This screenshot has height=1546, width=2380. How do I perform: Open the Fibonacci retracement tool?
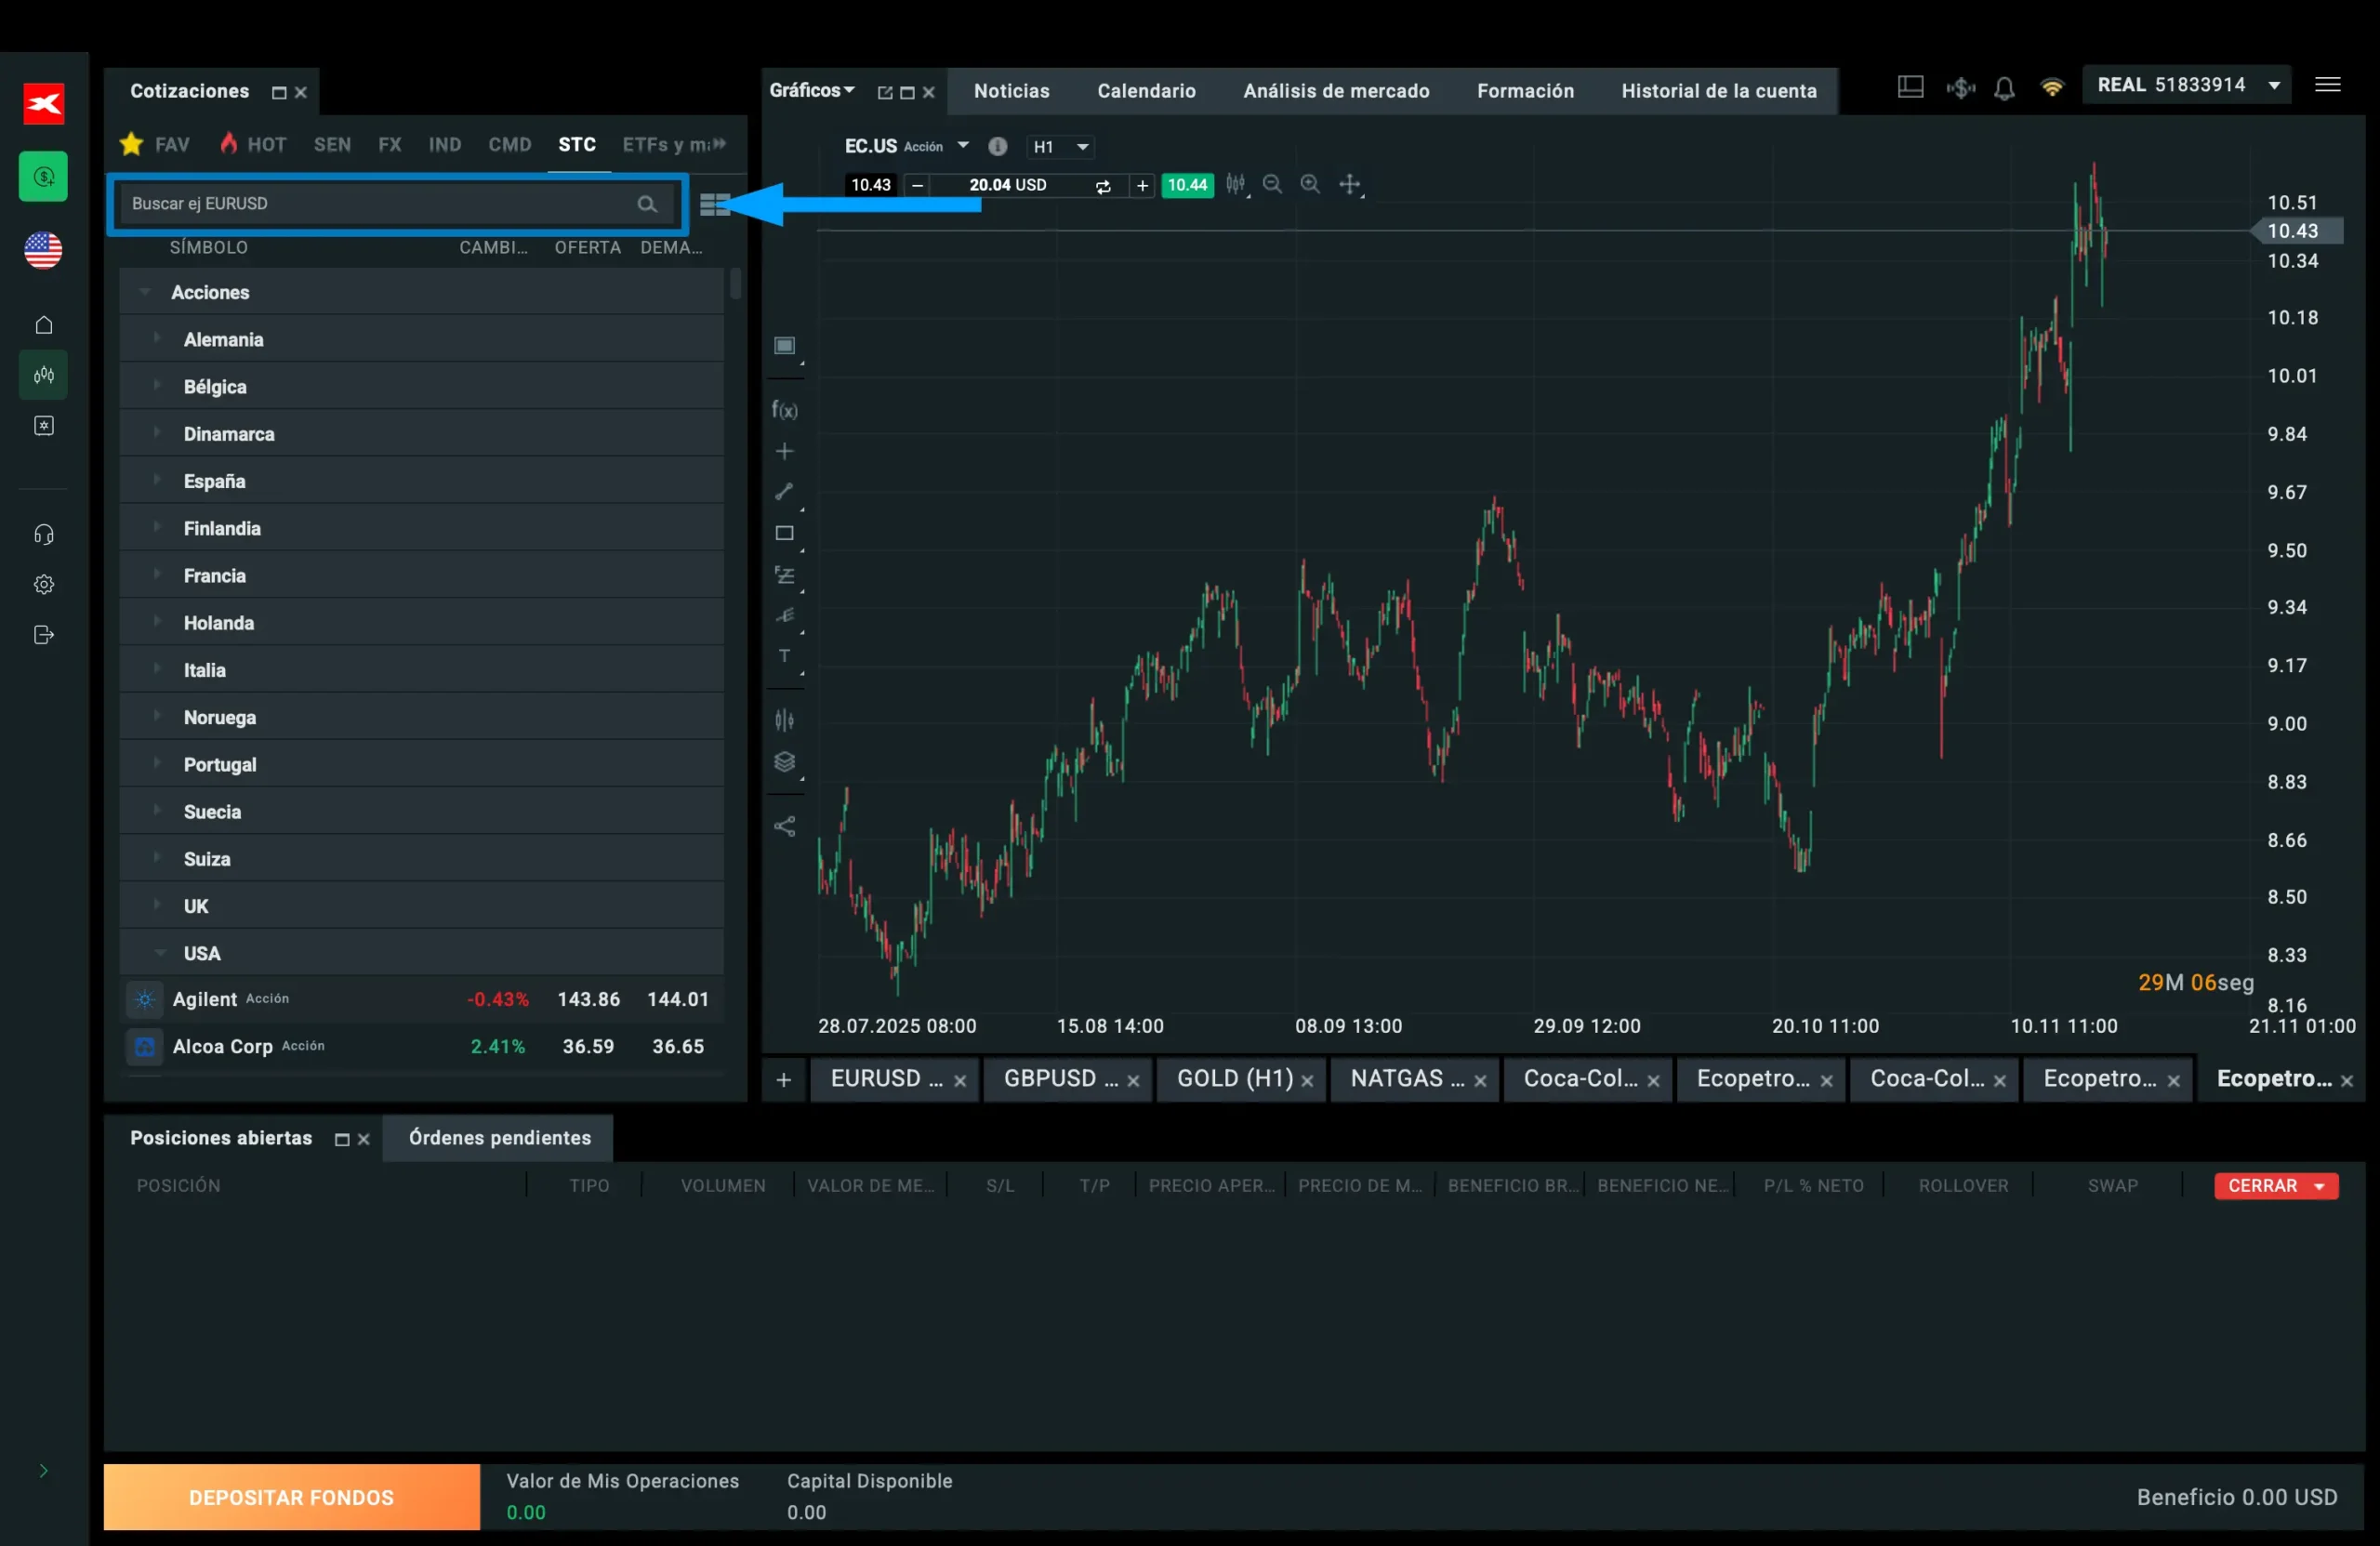[x=785, y=575]
